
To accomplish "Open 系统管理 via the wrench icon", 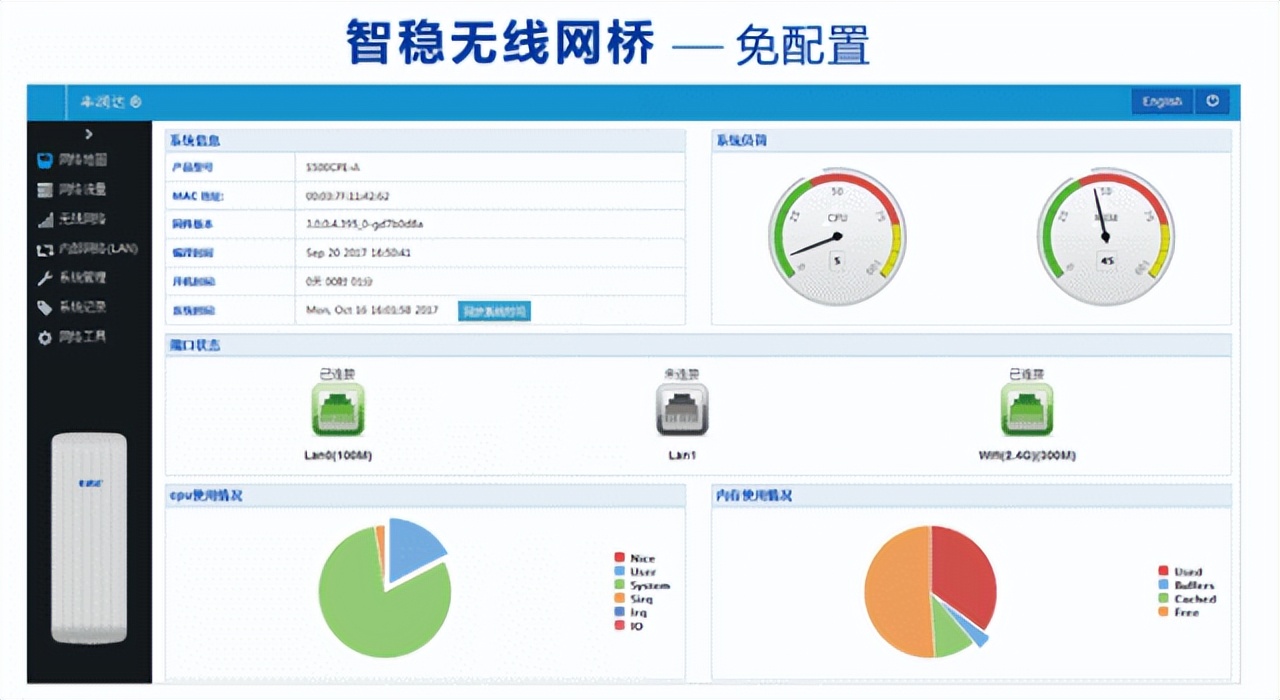I will [43, 278].
